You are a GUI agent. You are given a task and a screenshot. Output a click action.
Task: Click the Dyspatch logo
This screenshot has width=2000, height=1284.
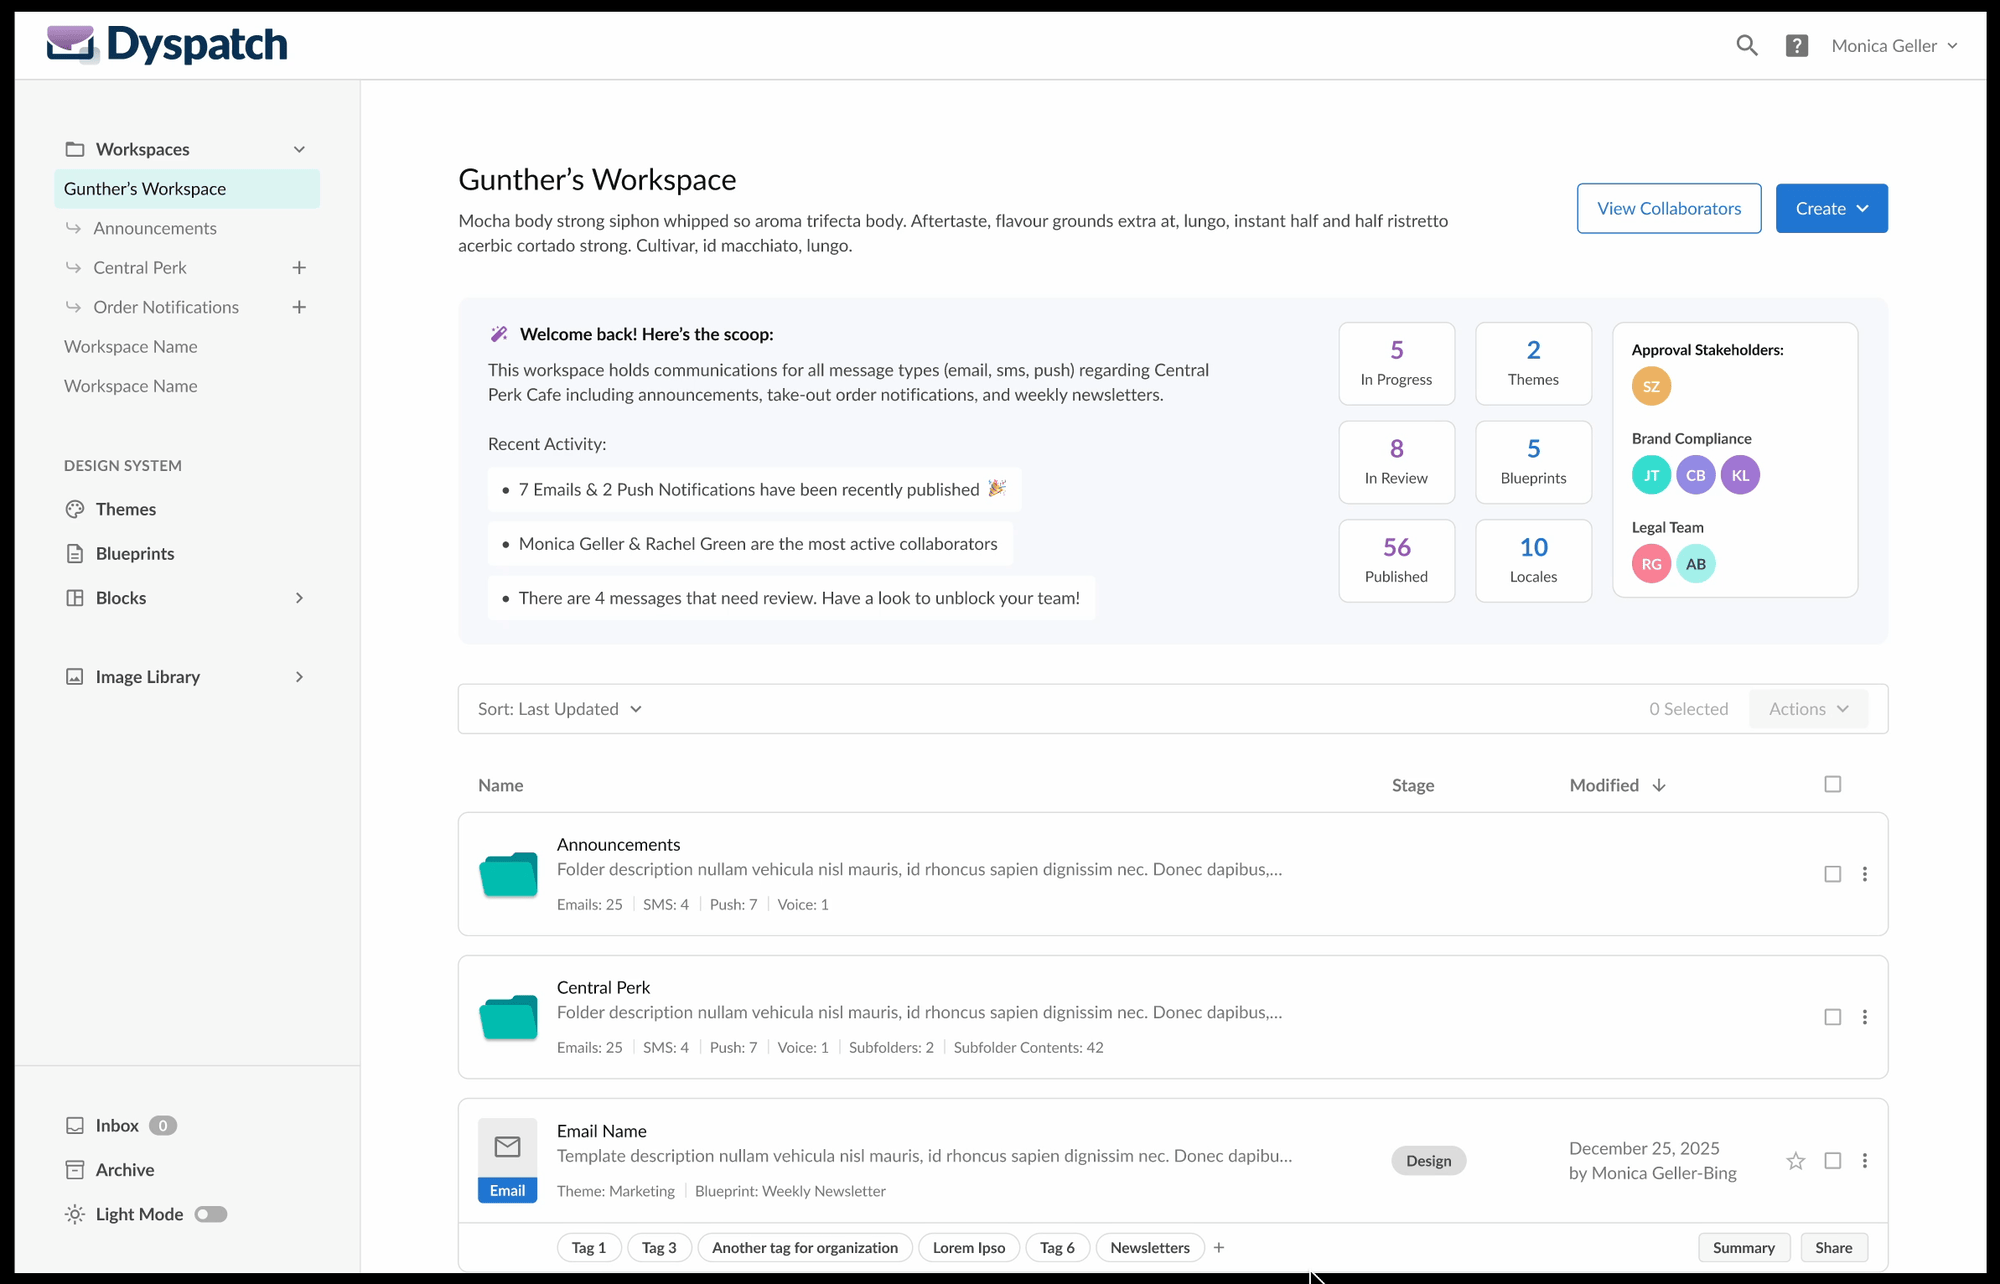pyautogui.click(x=167, y=44)
